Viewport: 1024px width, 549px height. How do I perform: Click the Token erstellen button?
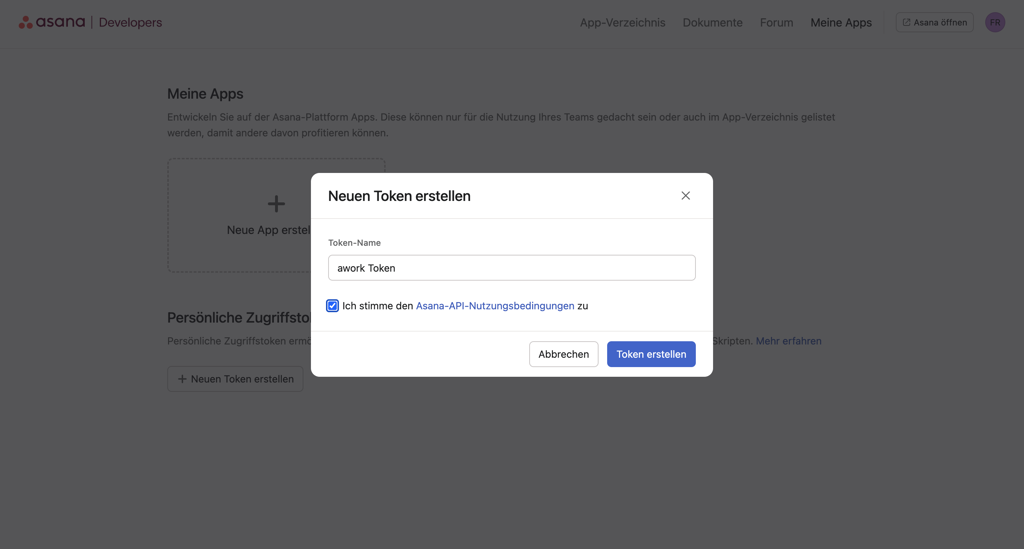651,354
